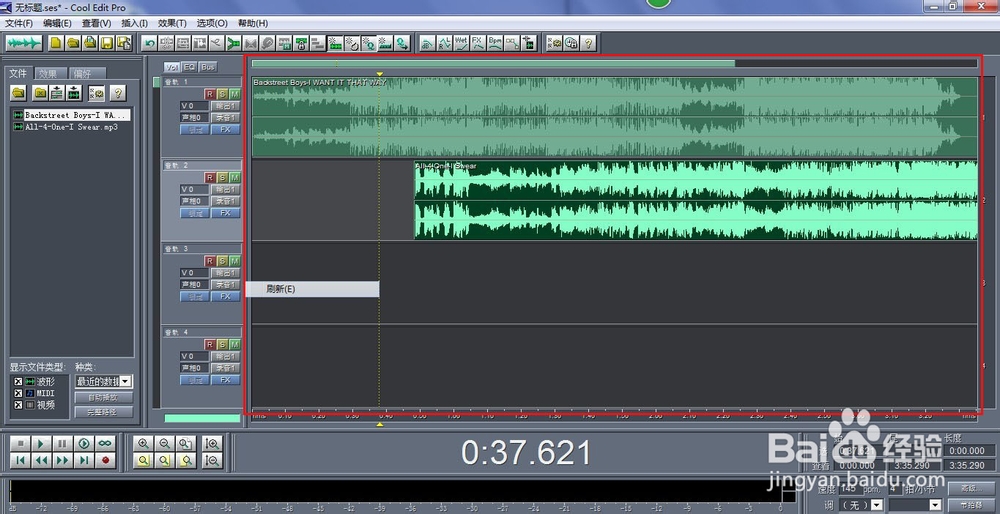Solo track 1 with the S button

pos(222,94)
